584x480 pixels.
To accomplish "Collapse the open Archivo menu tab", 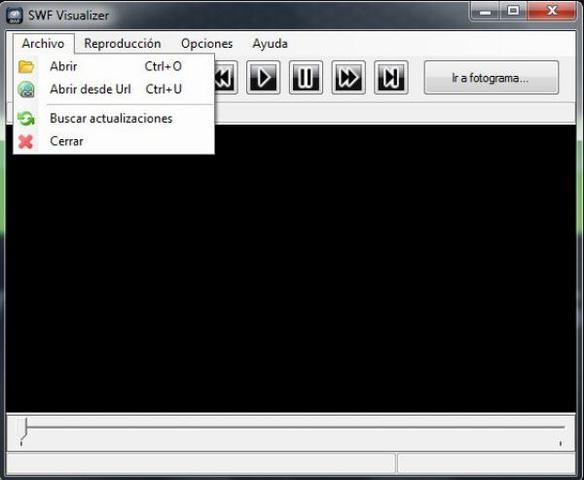I will (x=43, y=44).
